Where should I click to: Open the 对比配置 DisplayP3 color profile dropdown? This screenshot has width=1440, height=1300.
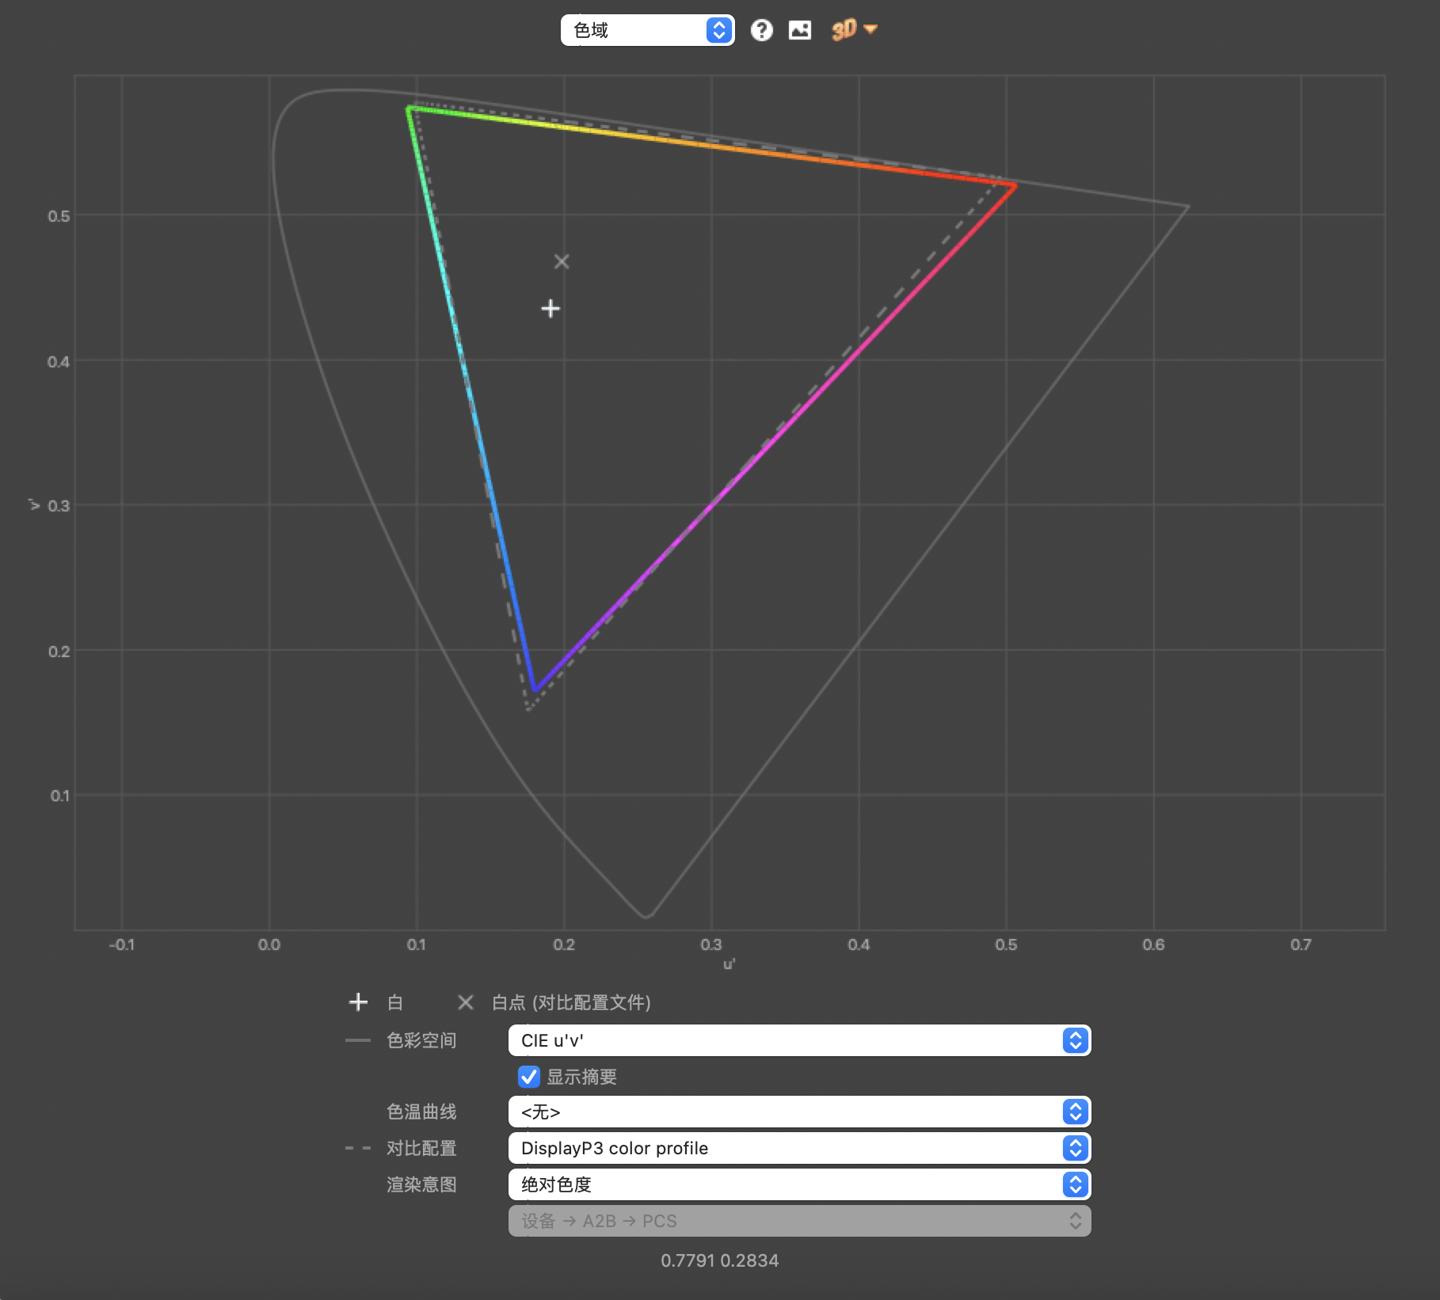click(799, 1148)
